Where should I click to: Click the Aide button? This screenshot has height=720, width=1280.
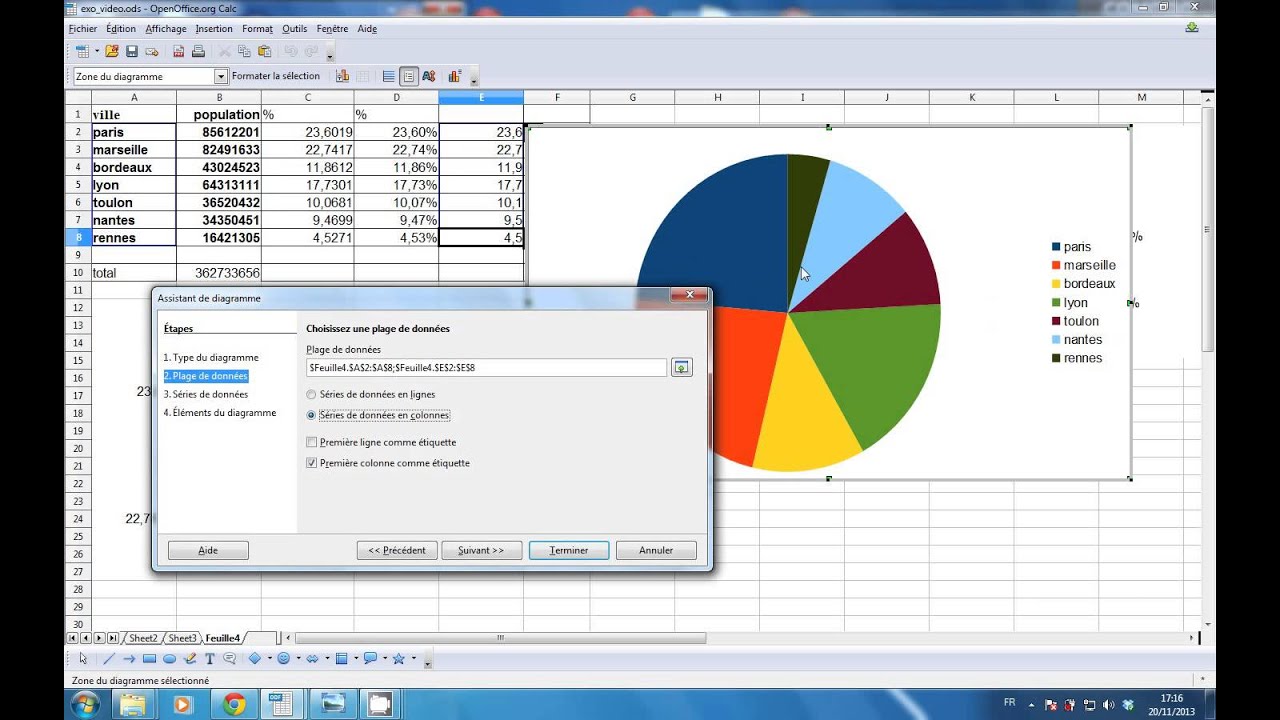click(x=208, y=550)
